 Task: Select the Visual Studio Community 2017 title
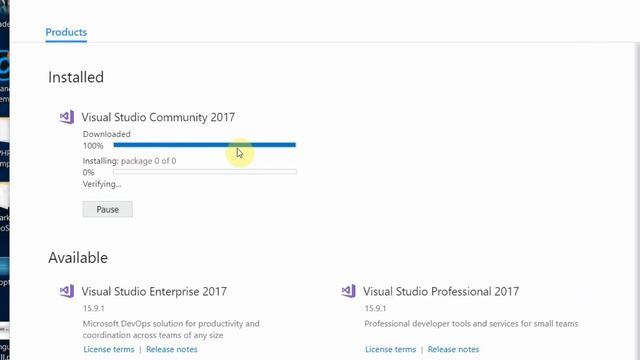tap(158, 118)
